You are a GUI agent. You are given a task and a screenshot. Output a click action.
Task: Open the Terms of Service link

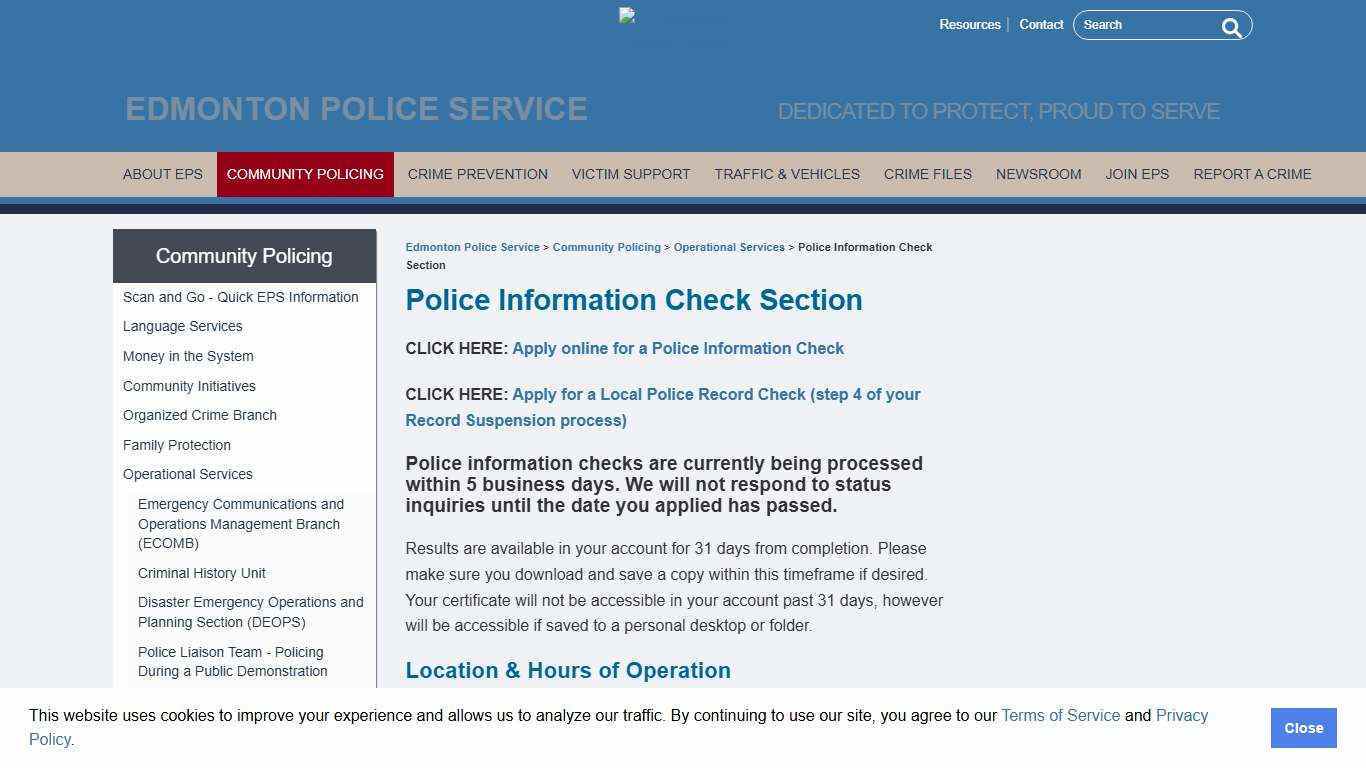[1060, 715]
